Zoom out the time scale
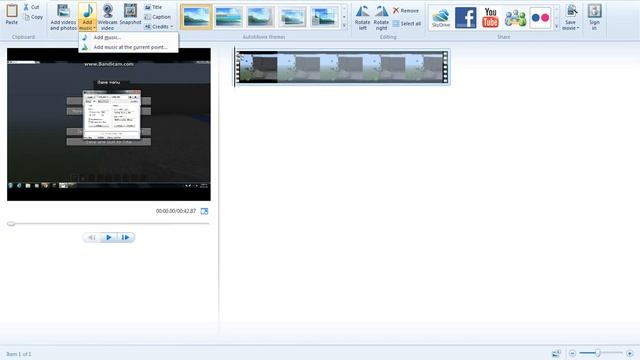The image size is (640, 360). tap(572, 353)
